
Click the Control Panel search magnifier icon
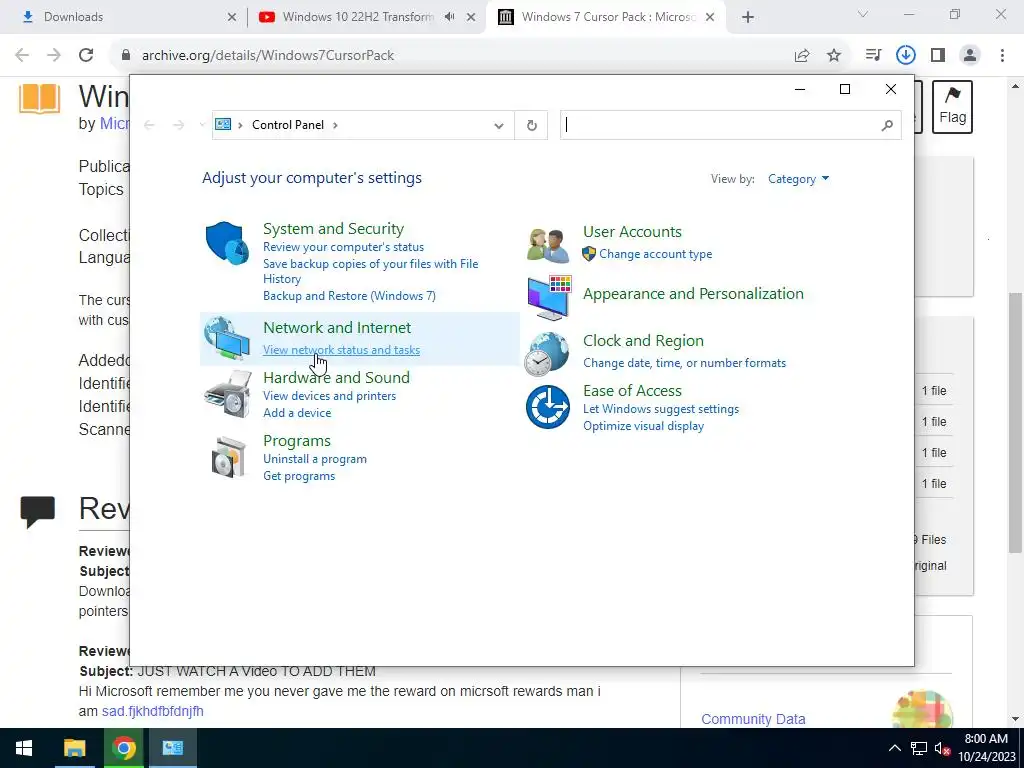coord(886,125)
